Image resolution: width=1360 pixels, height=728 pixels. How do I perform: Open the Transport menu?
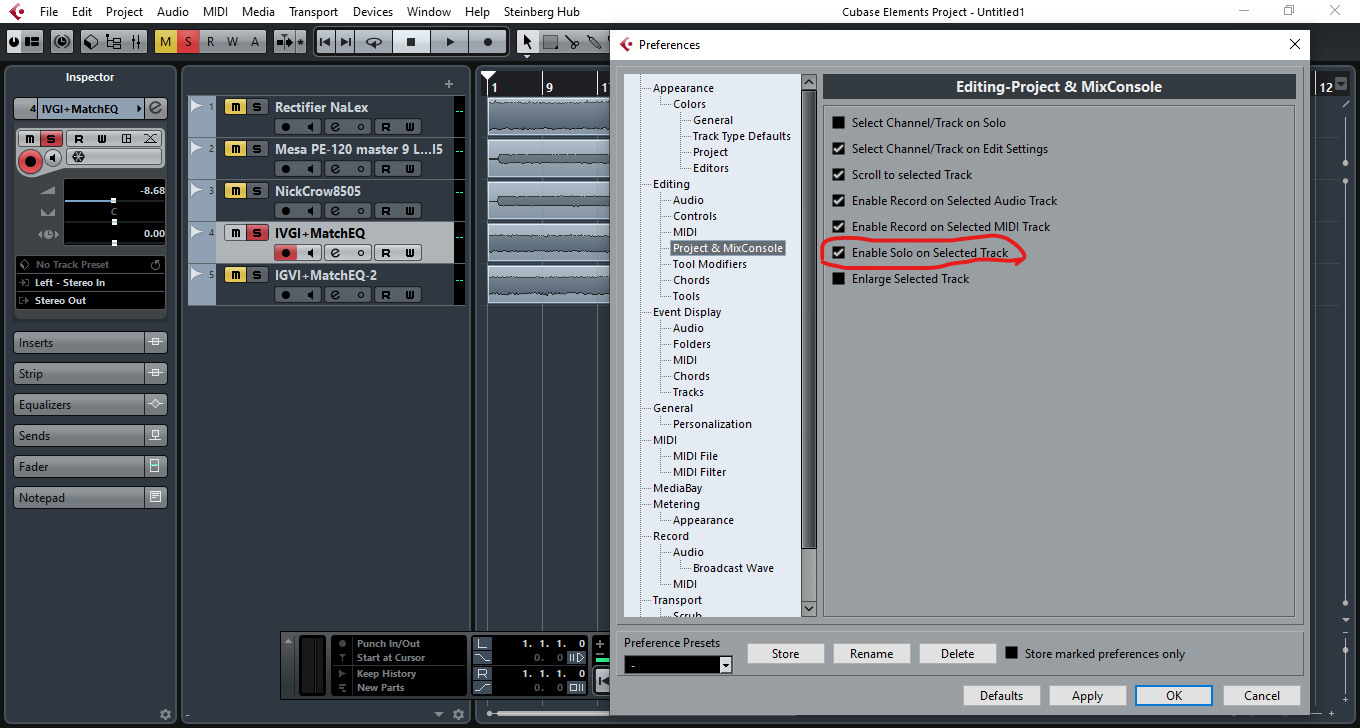tap(313, 12)
